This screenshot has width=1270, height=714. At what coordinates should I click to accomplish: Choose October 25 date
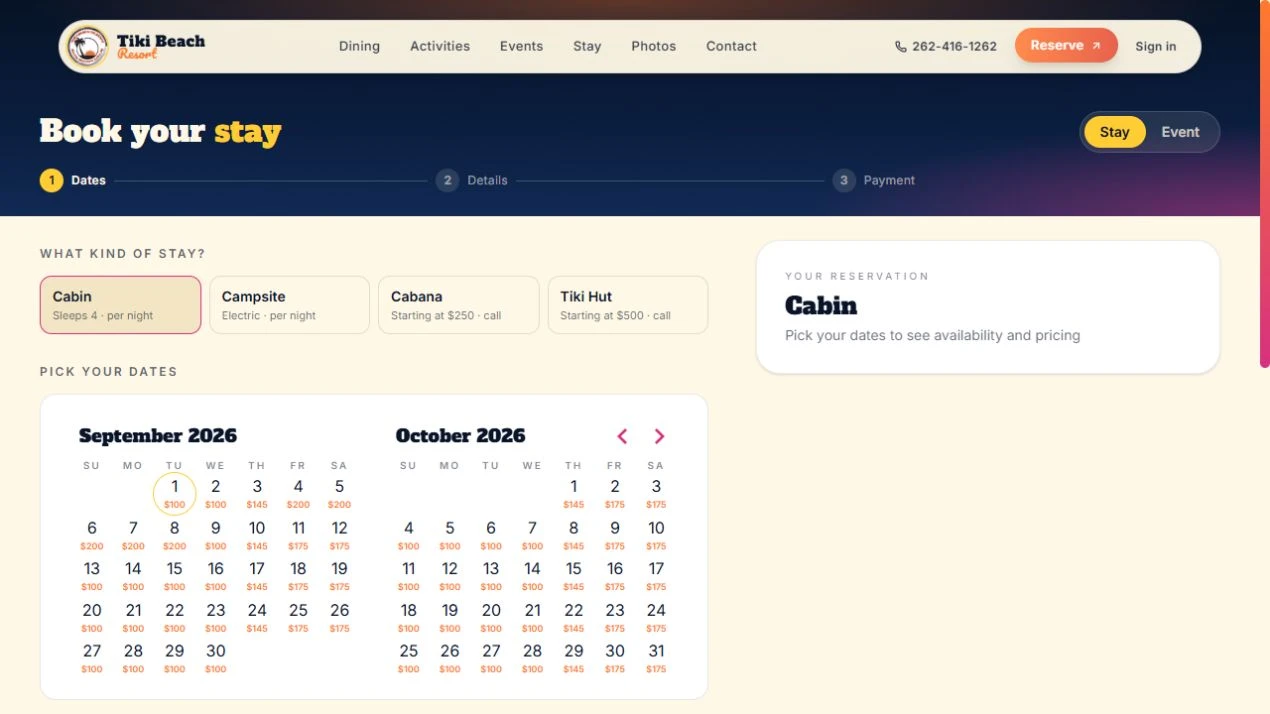pos(408,658)
